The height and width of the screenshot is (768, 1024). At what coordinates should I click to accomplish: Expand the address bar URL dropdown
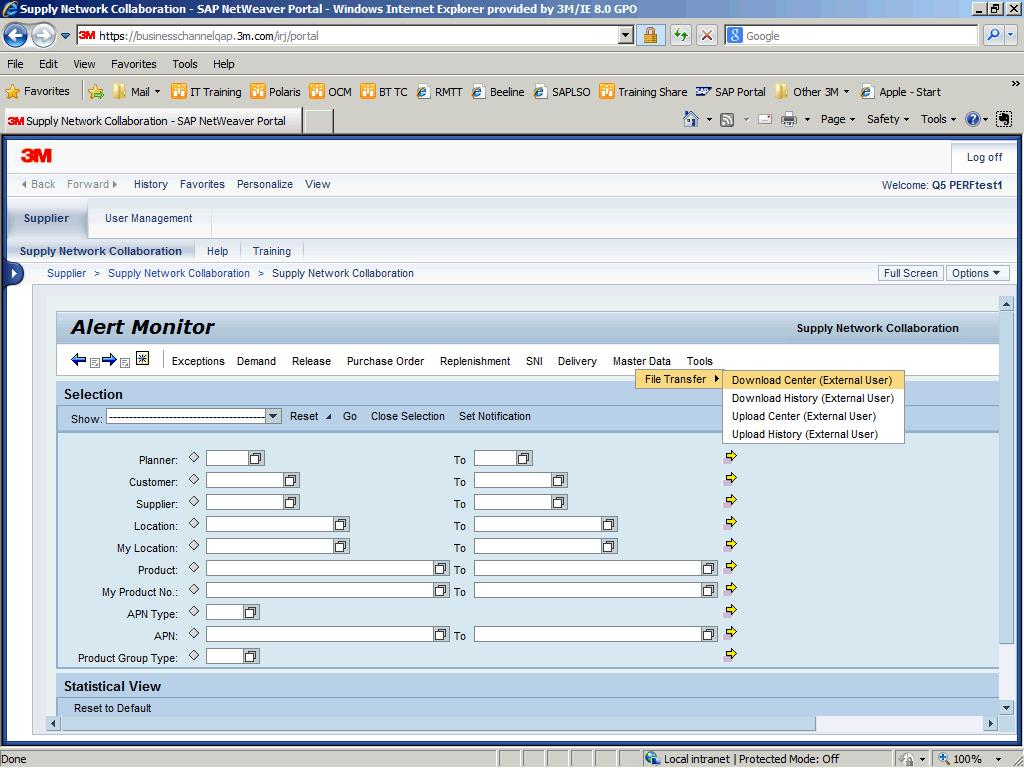pyautogui.click(x=626, y=35)
